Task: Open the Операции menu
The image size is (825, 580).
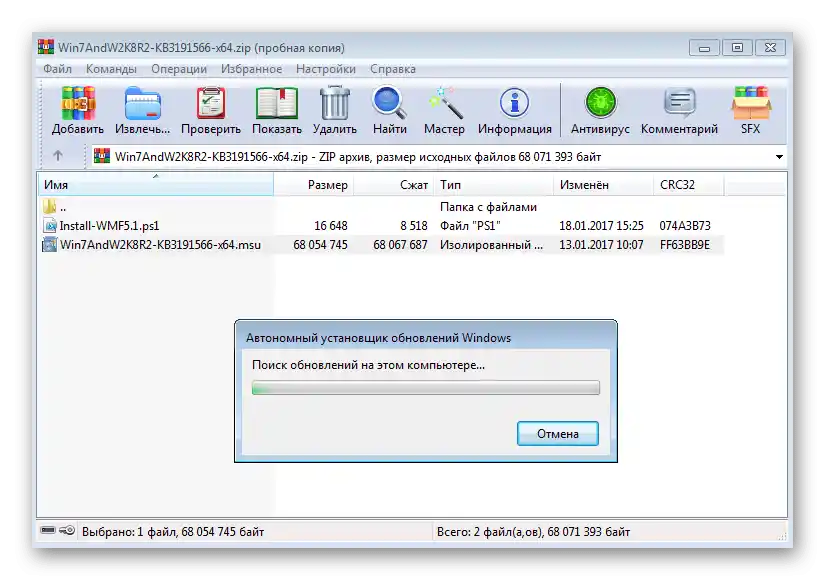Action: [179, 69]
